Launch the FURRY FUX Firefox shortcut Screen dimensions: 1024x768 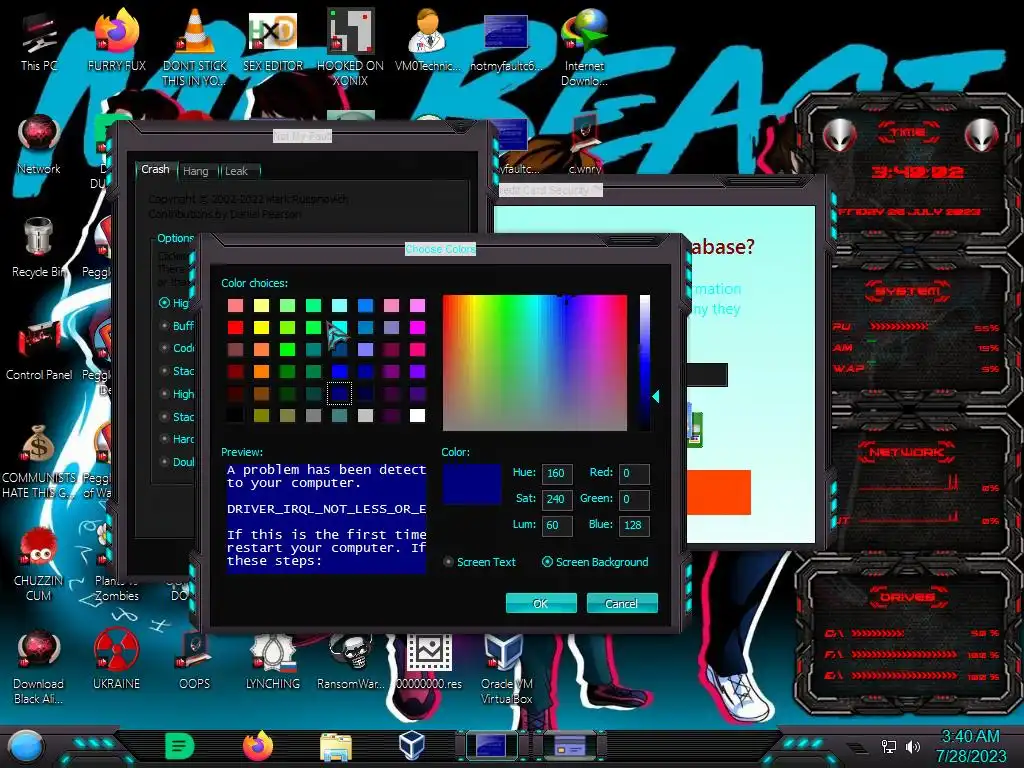pyautogui.click(x=117, y=40)
